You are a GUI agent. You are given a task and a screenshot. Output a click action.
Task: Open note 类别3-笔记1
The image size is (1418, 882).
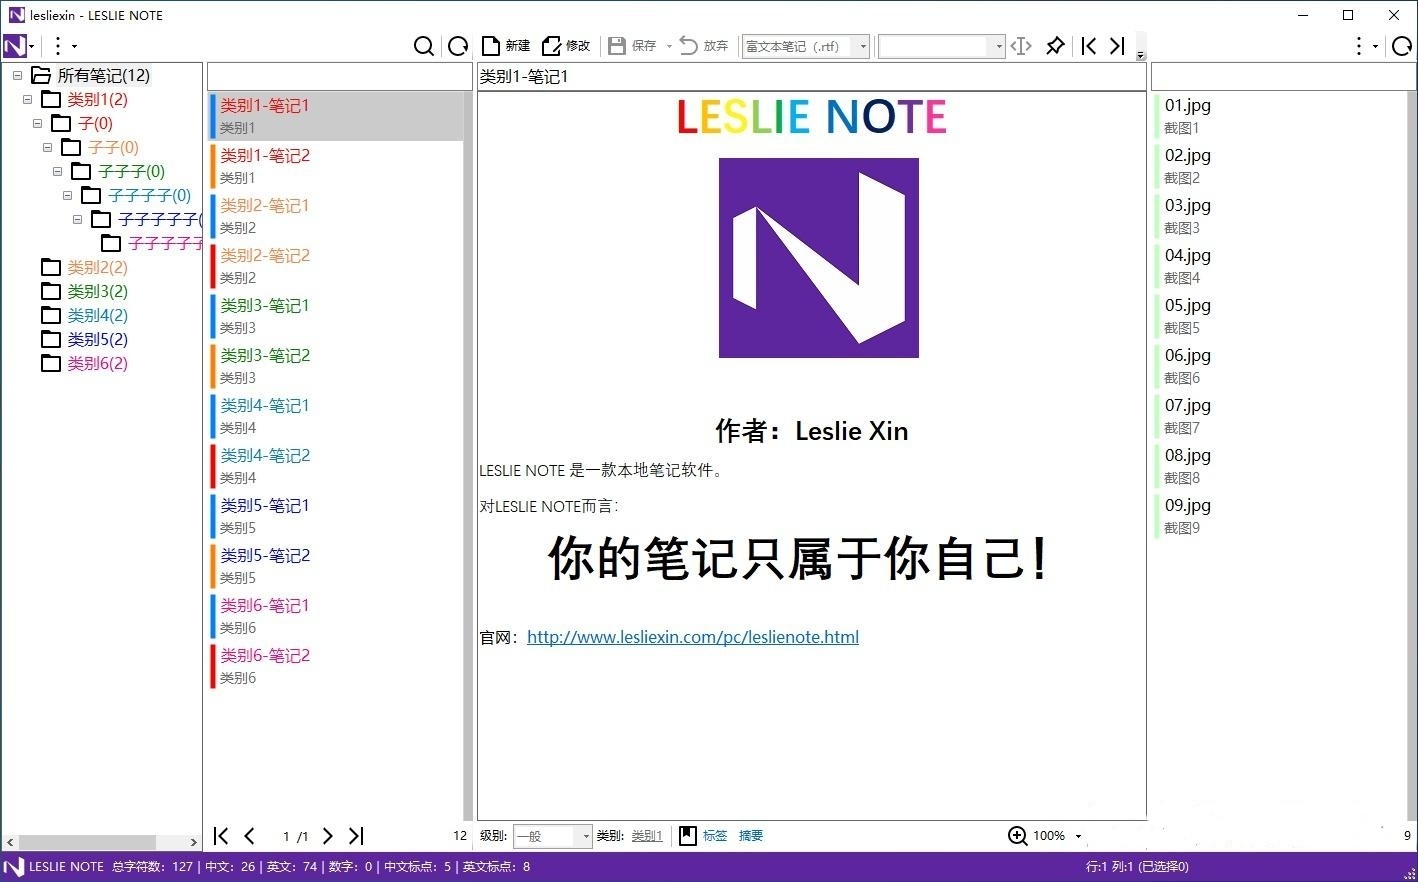click(x=336, y=315)
